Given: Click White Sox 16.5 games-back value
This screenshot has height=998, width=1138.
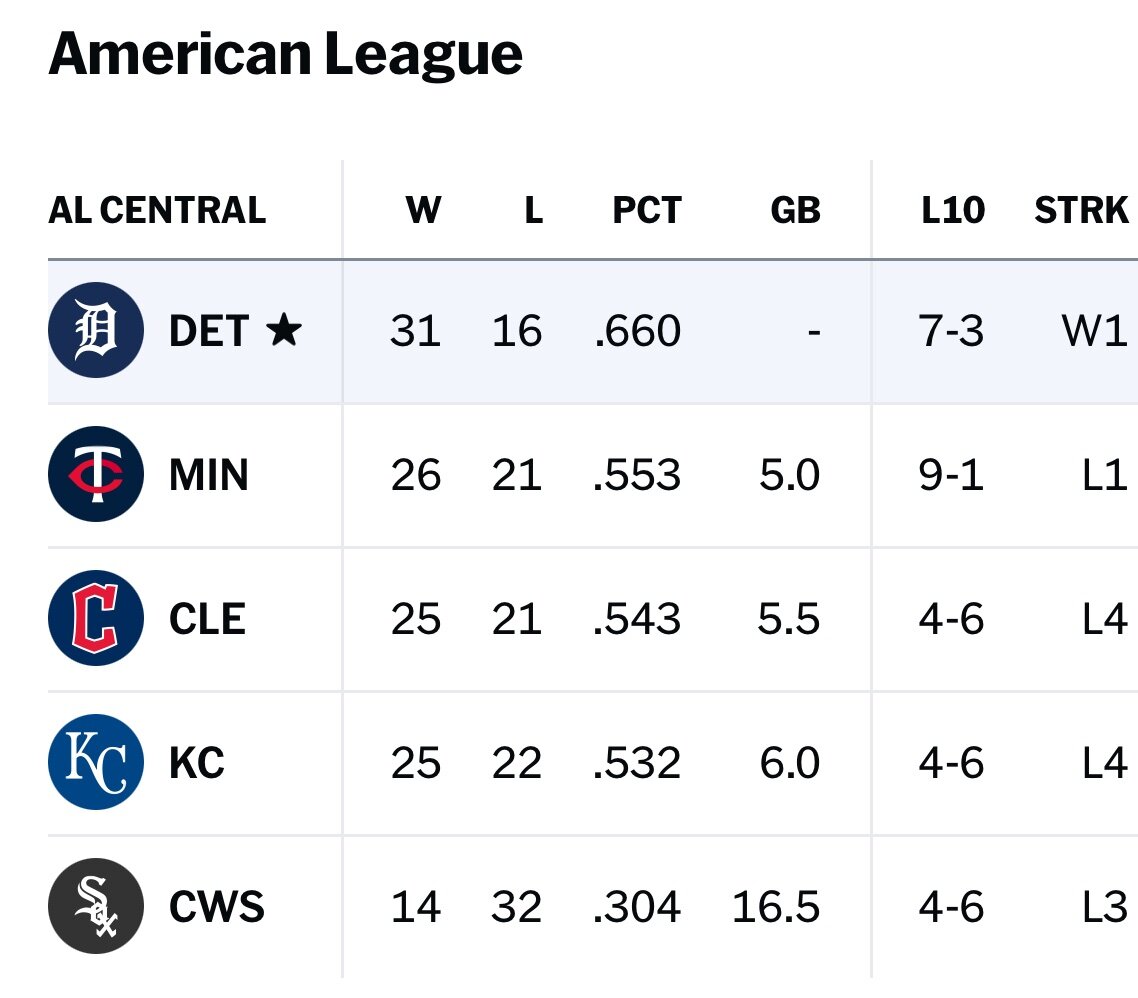Looking at the screenshot, I should [x=776, y=907].
